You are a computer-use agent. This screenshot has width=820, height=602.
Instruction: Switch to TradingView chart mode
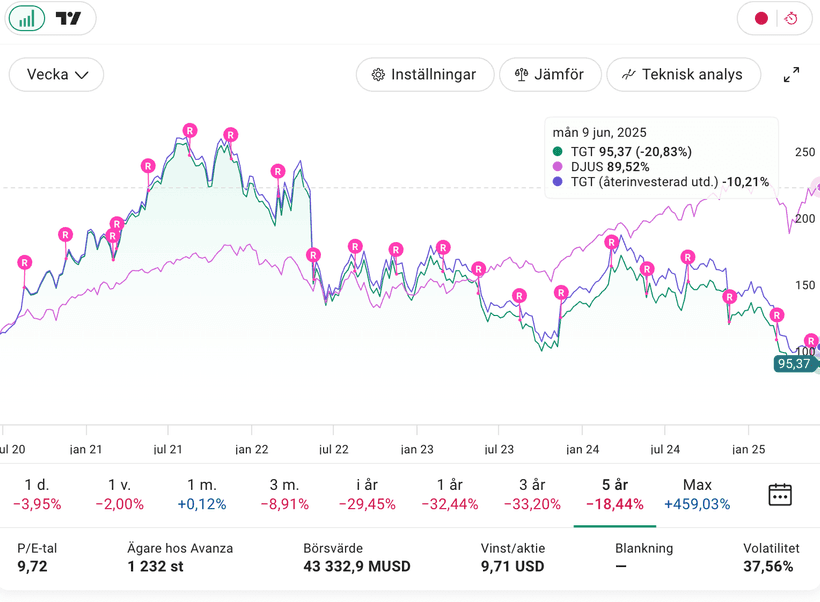(69, 19)
